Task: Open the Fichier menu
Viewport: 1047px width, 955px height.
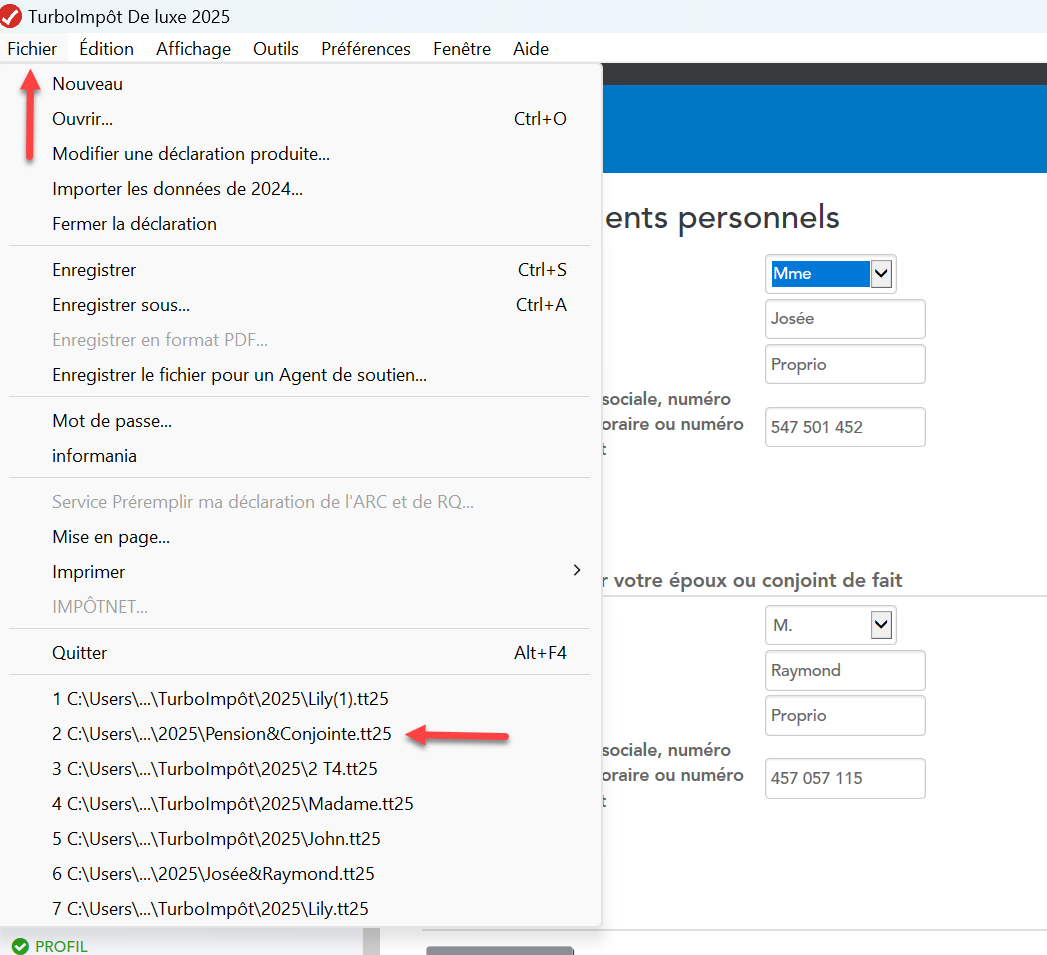Action: (x=32, y=49)
